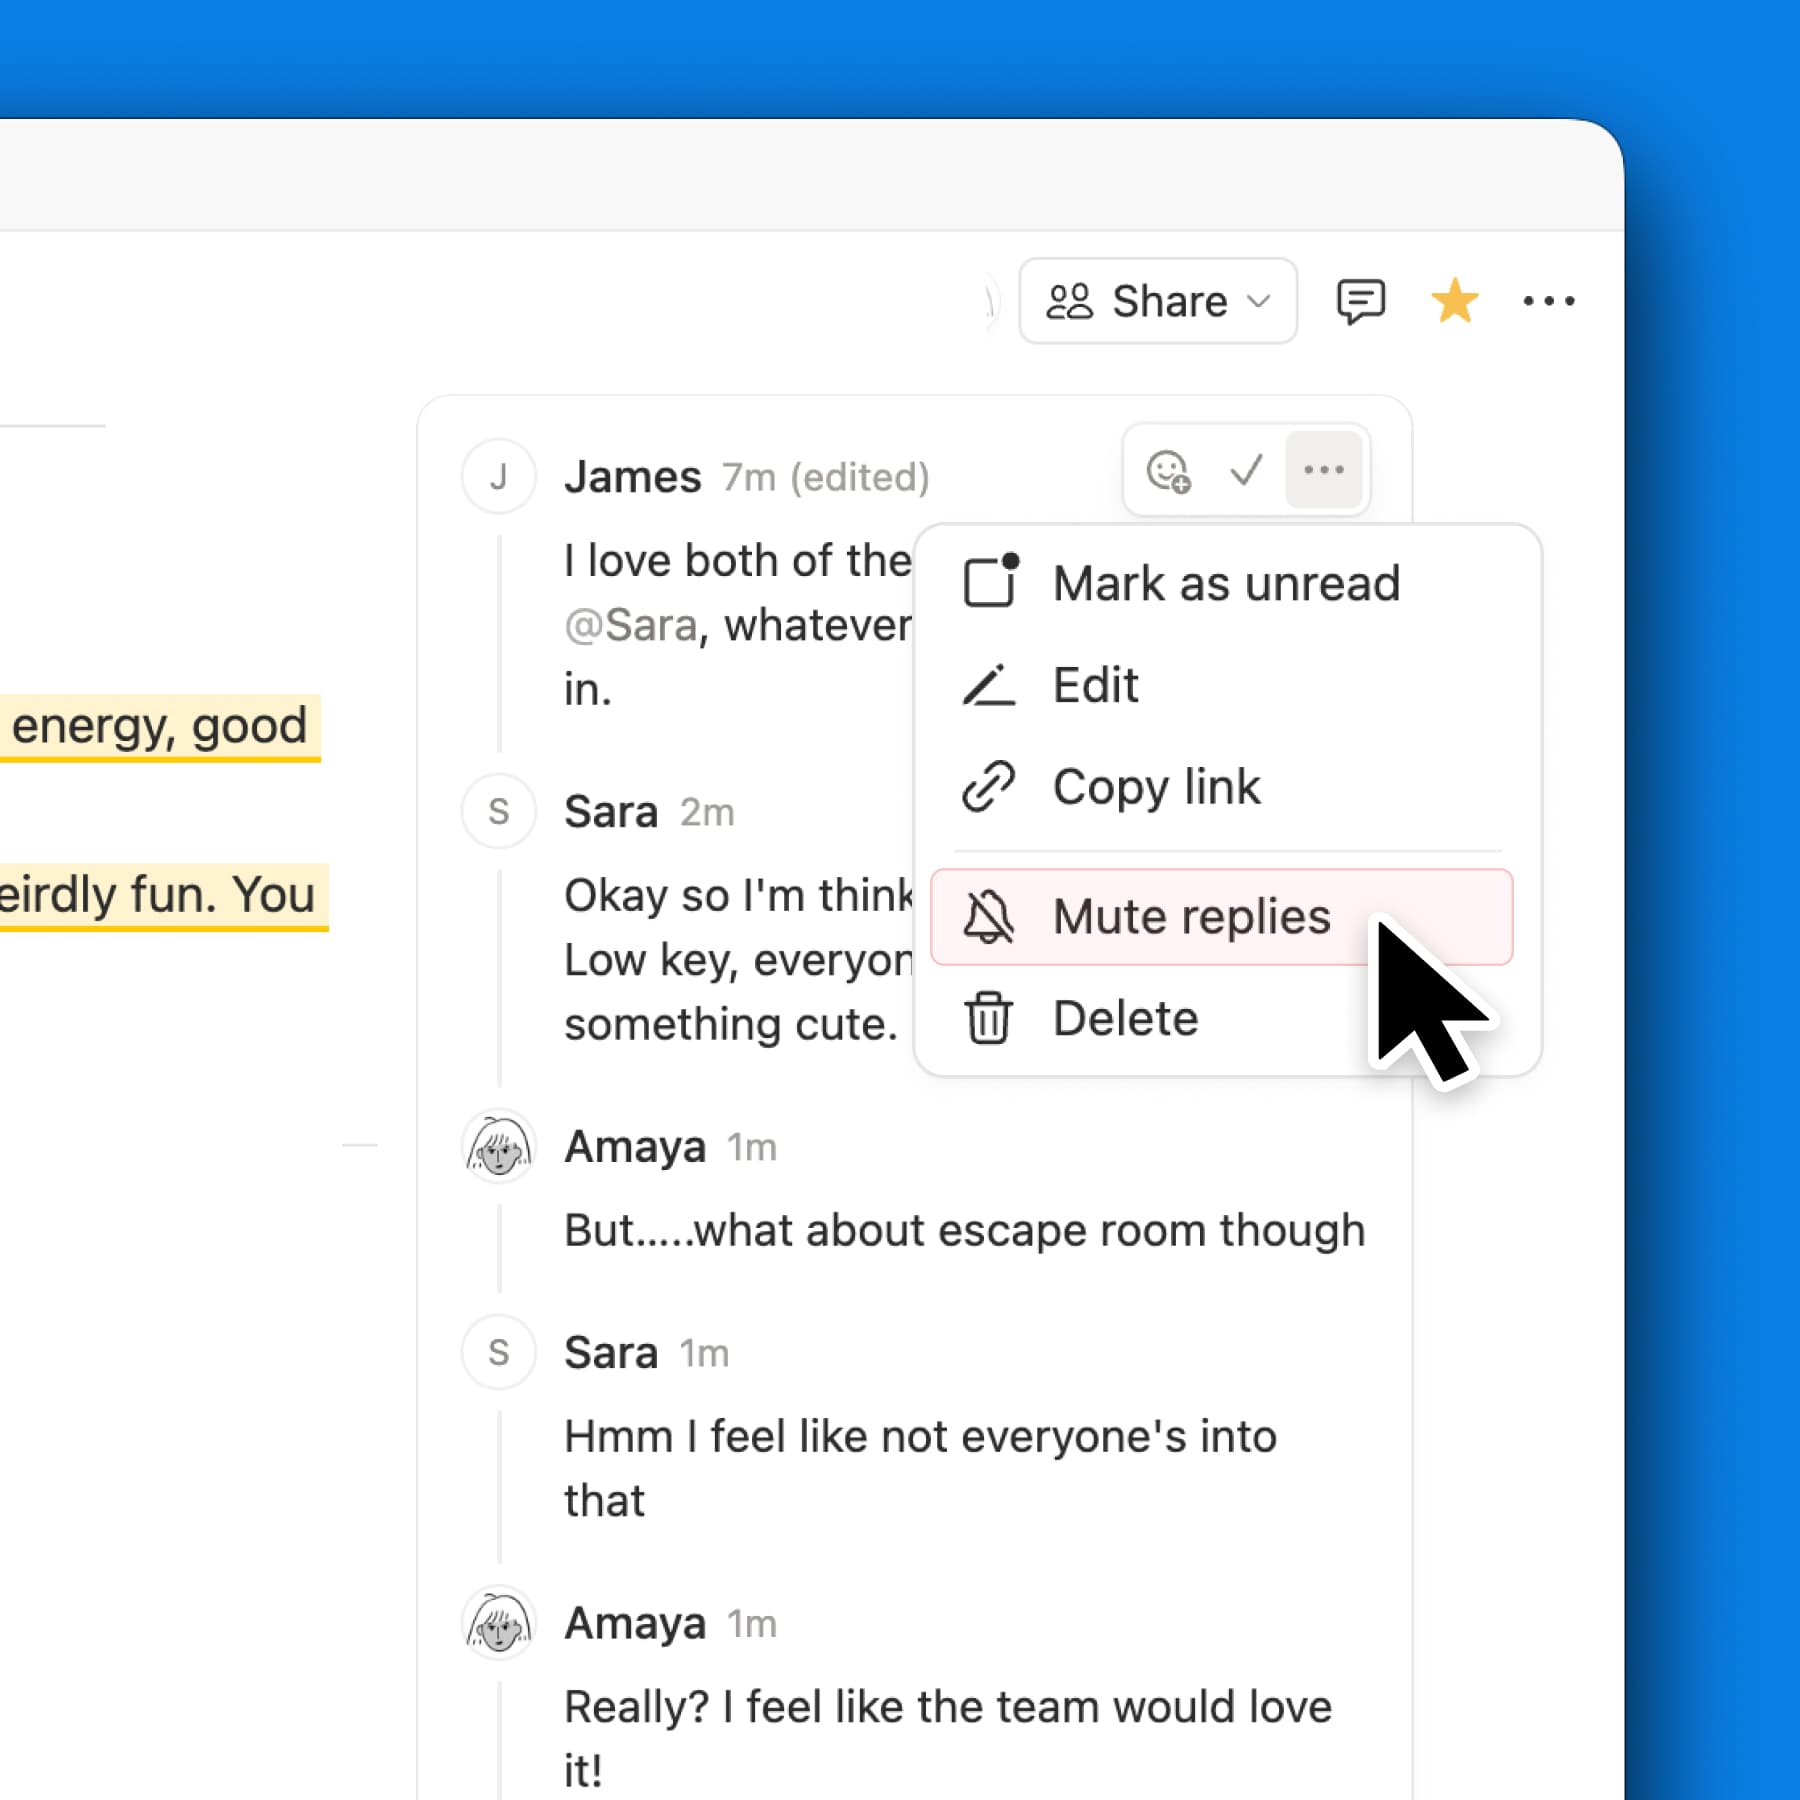Viewport: 1800px width, 1800px height.
Task: Close the comment's three-dot actions menu
Action: [x=1324, y=471]
